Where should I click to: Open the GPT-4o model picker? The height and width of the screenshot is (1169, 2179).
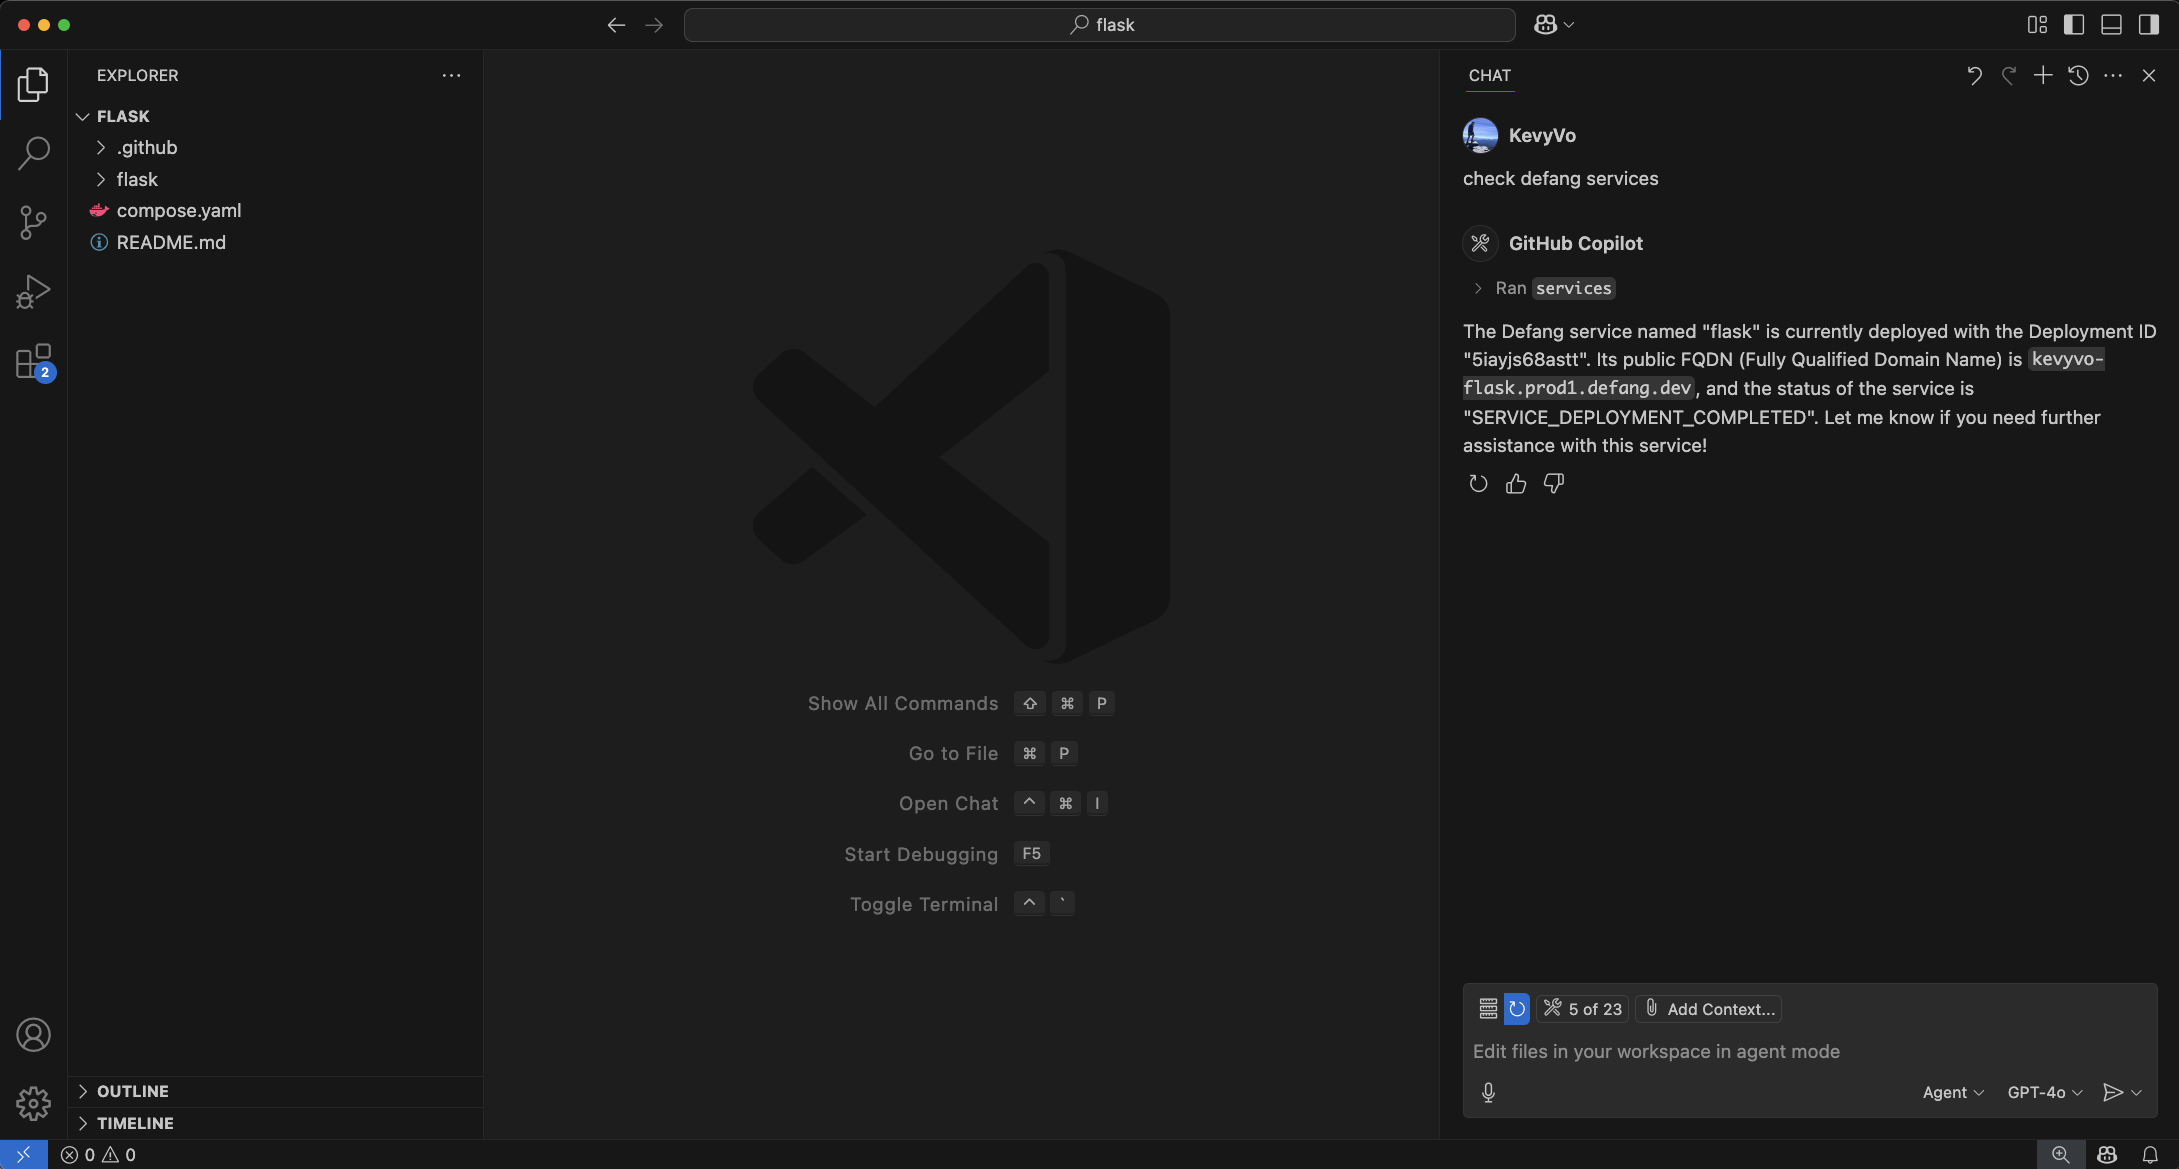[2045, 1093]
